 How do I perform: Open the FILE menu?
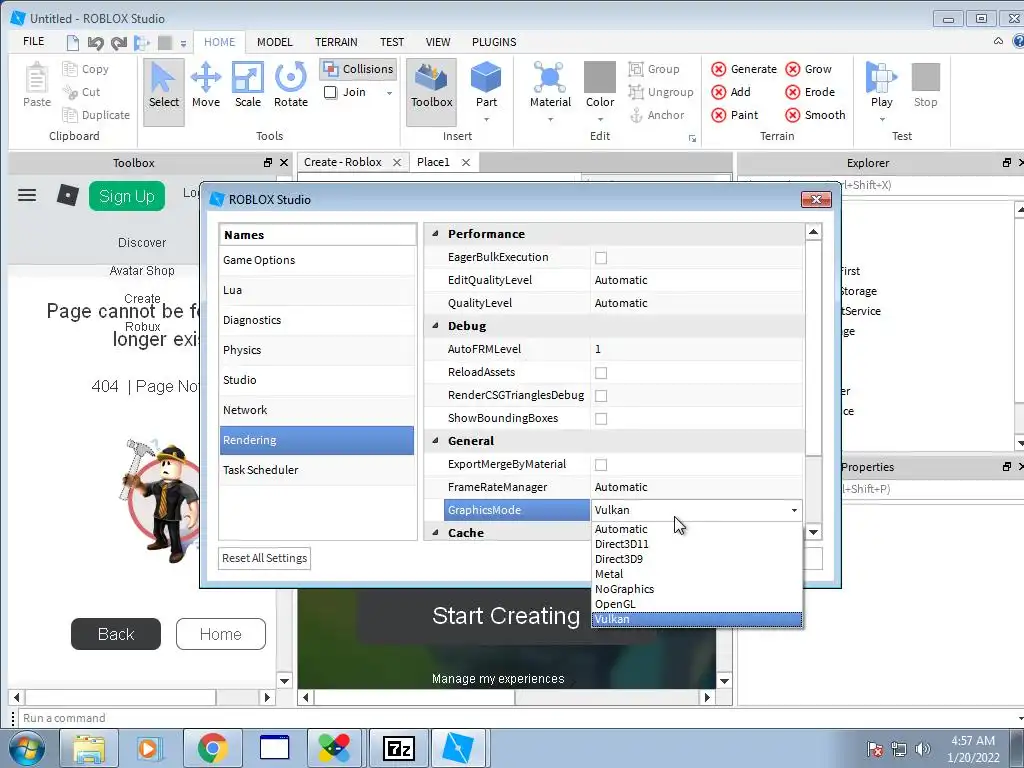[x=33, y=42]
